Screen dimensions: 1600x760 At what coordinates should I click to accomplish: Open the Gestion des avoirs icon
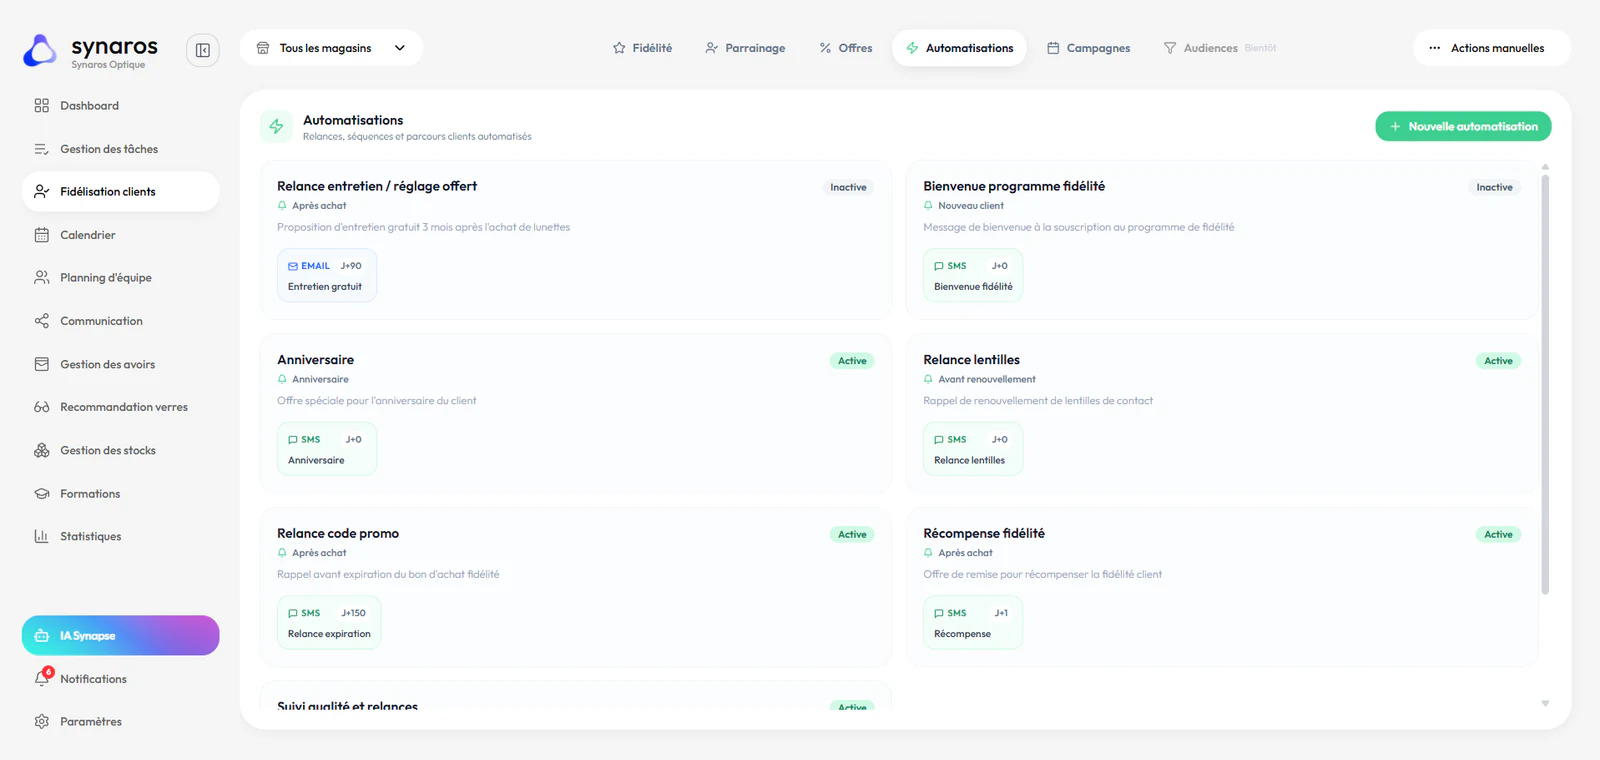pos(42,364)
